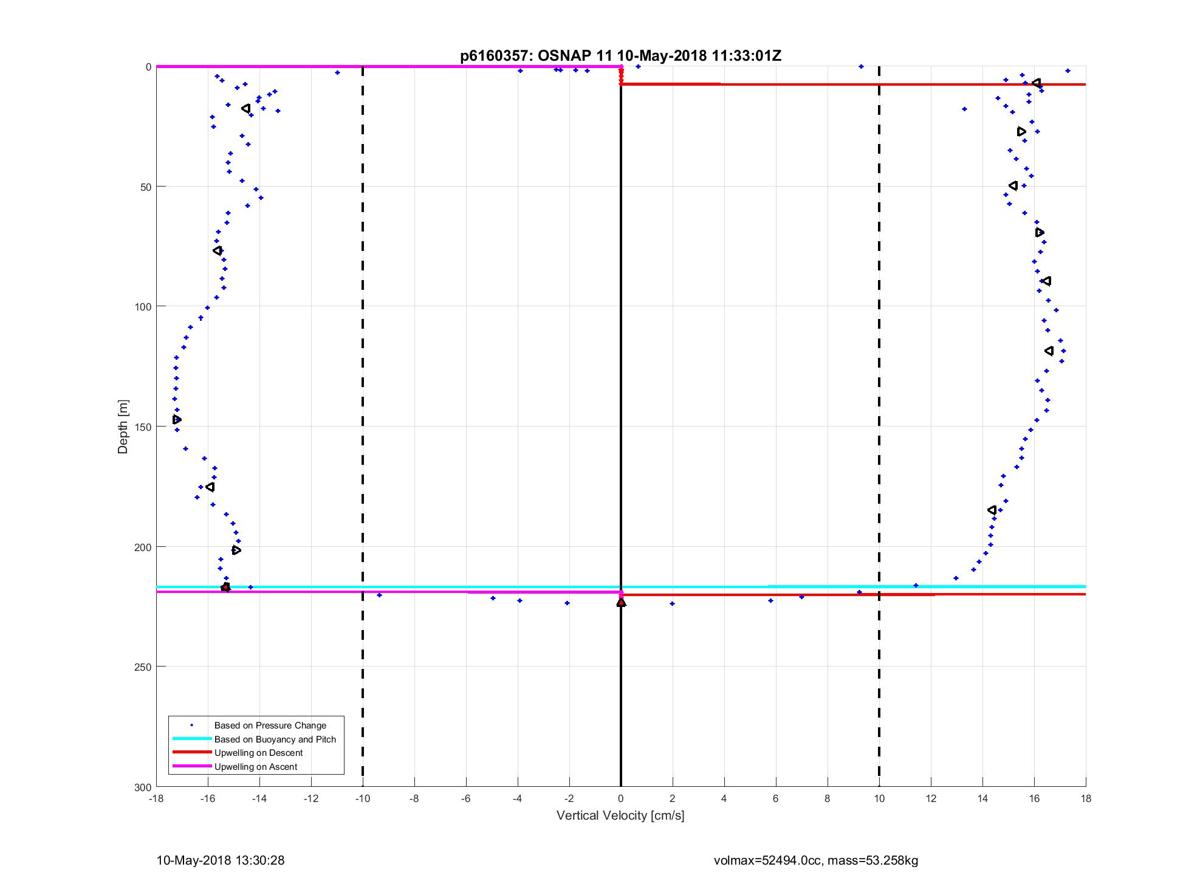Click x-axis tick label "4"
The height and width of the screenshot is (885, 1200).
(724, 799)
